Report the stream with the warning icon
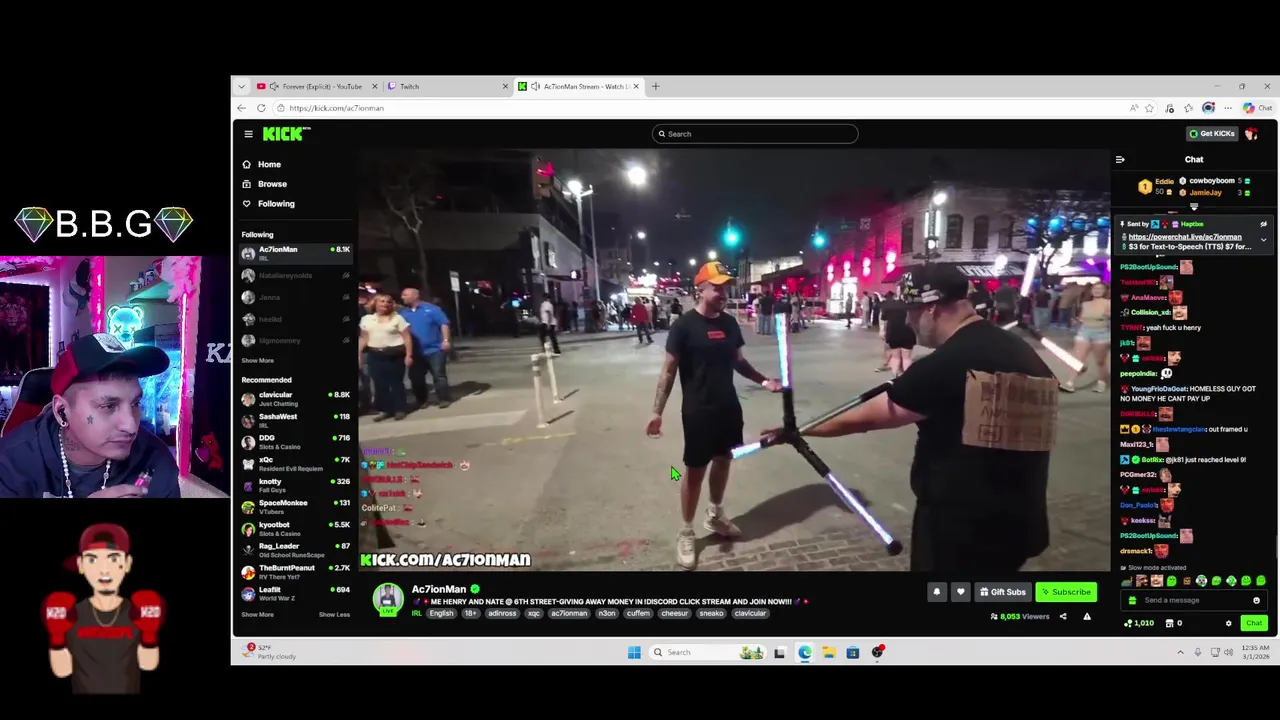The width and height of the screenshot is (1280, 720). [1087, 617]
